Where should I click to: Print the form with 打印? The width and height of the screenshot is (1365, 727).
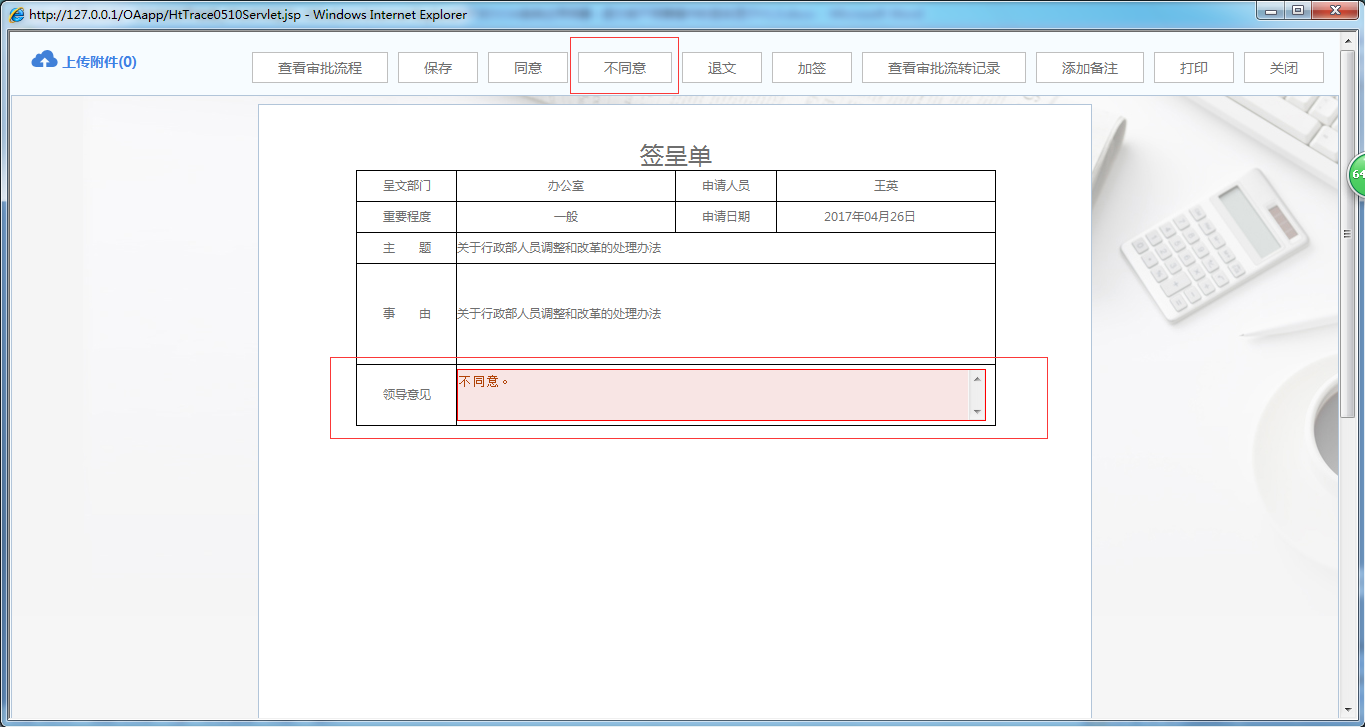1193,67
